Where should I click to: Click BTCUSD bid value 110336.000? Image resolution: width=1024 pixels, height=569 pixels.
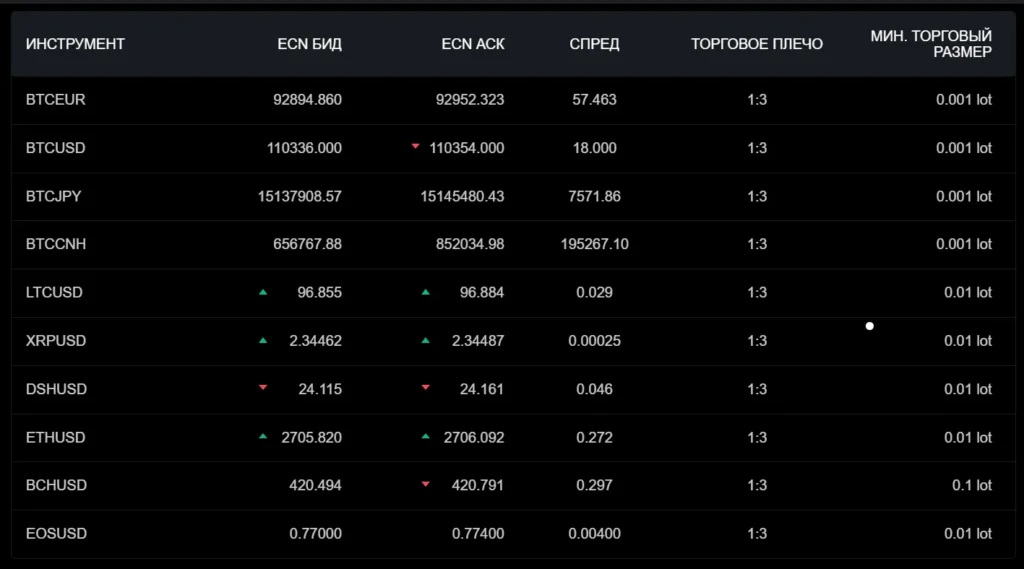click(304, 148)
